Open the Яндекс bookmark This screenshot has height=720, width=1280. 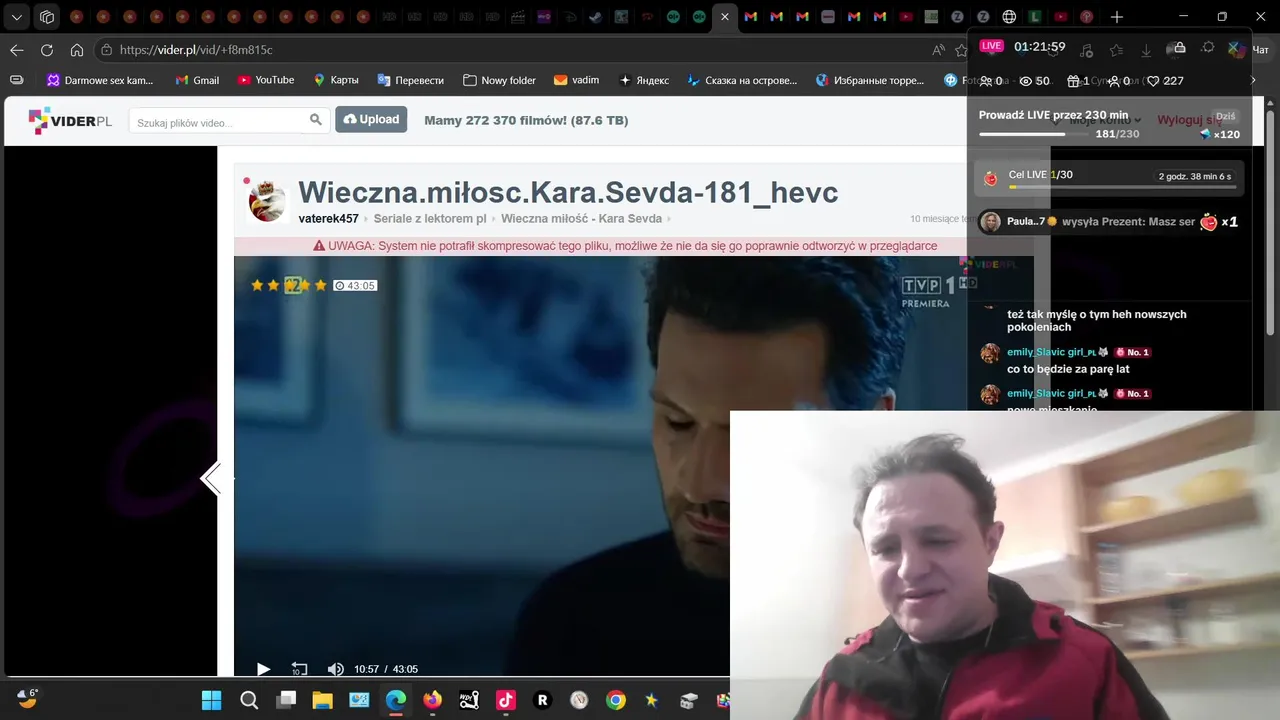(x=644, y=80)
